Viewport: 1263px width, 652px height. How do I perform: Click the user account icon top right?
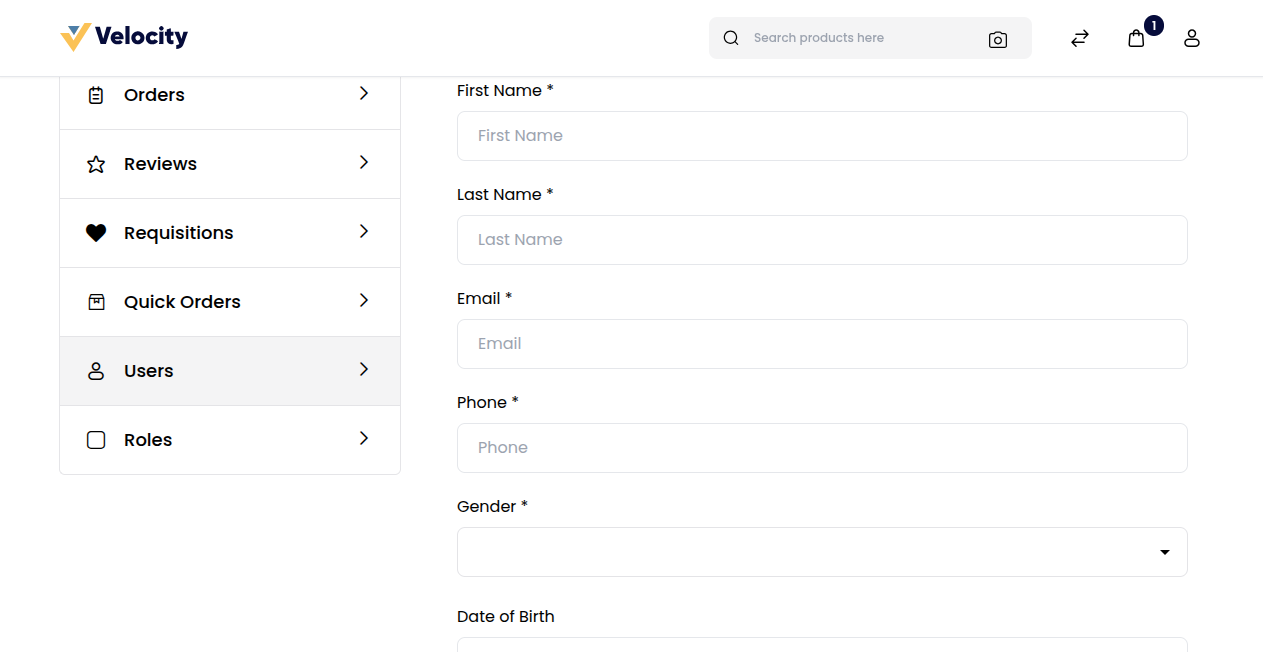tap(1191, 38)
